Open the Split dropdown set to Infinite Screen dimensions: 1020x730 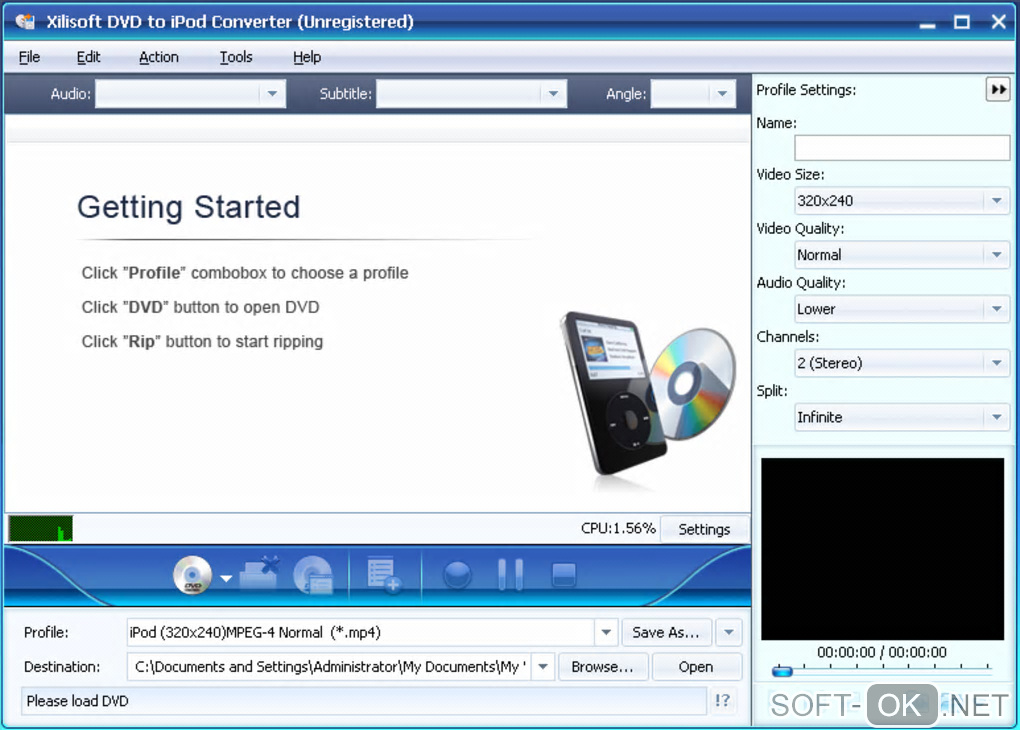click(x=996, y=417)
